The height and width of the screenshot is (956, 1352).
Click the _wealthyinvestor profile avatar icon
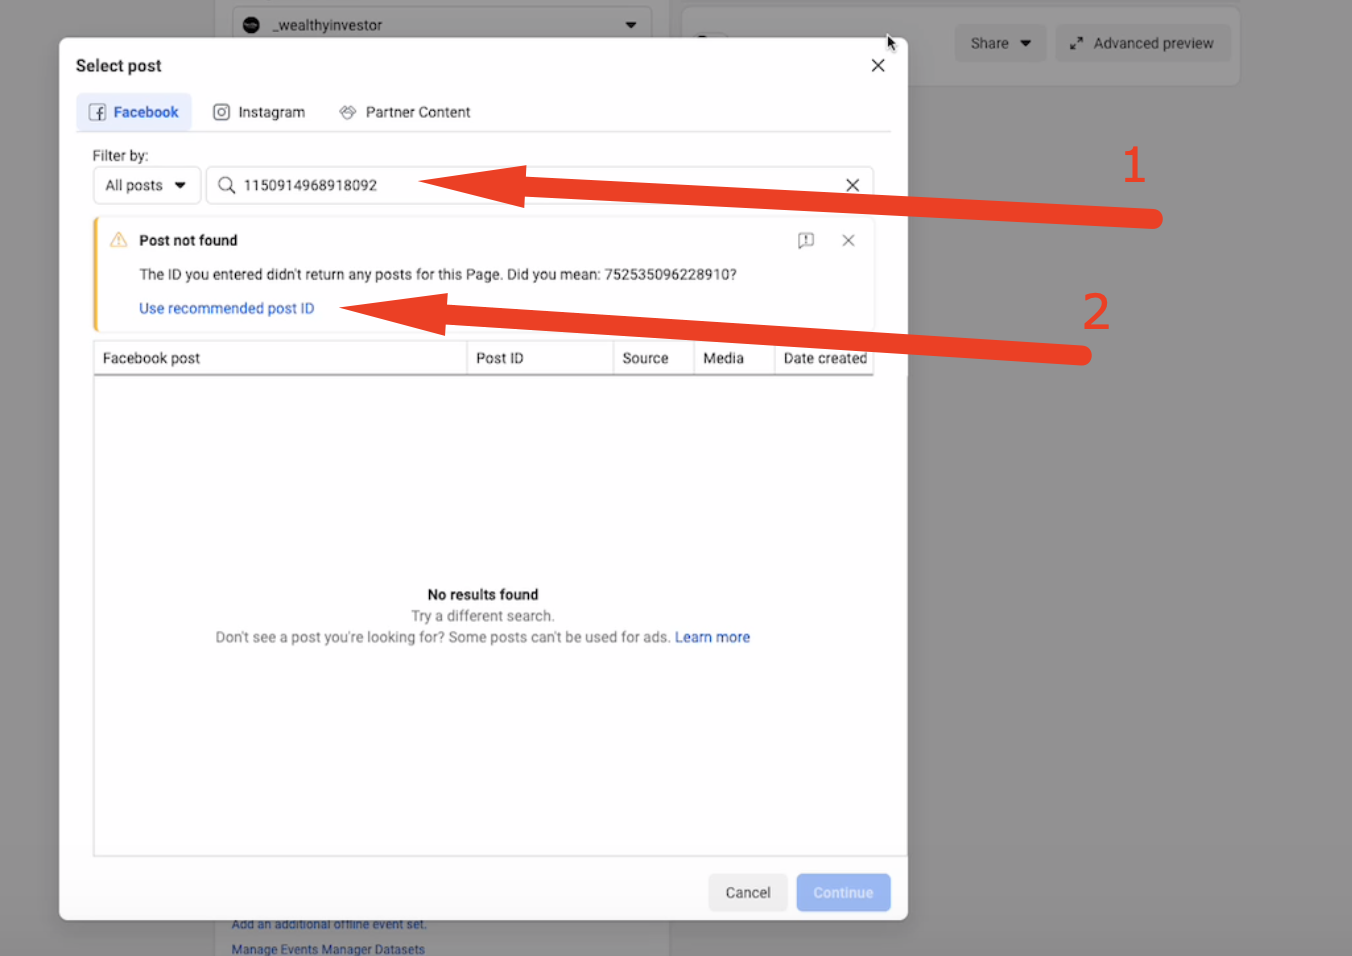(252, 25)
